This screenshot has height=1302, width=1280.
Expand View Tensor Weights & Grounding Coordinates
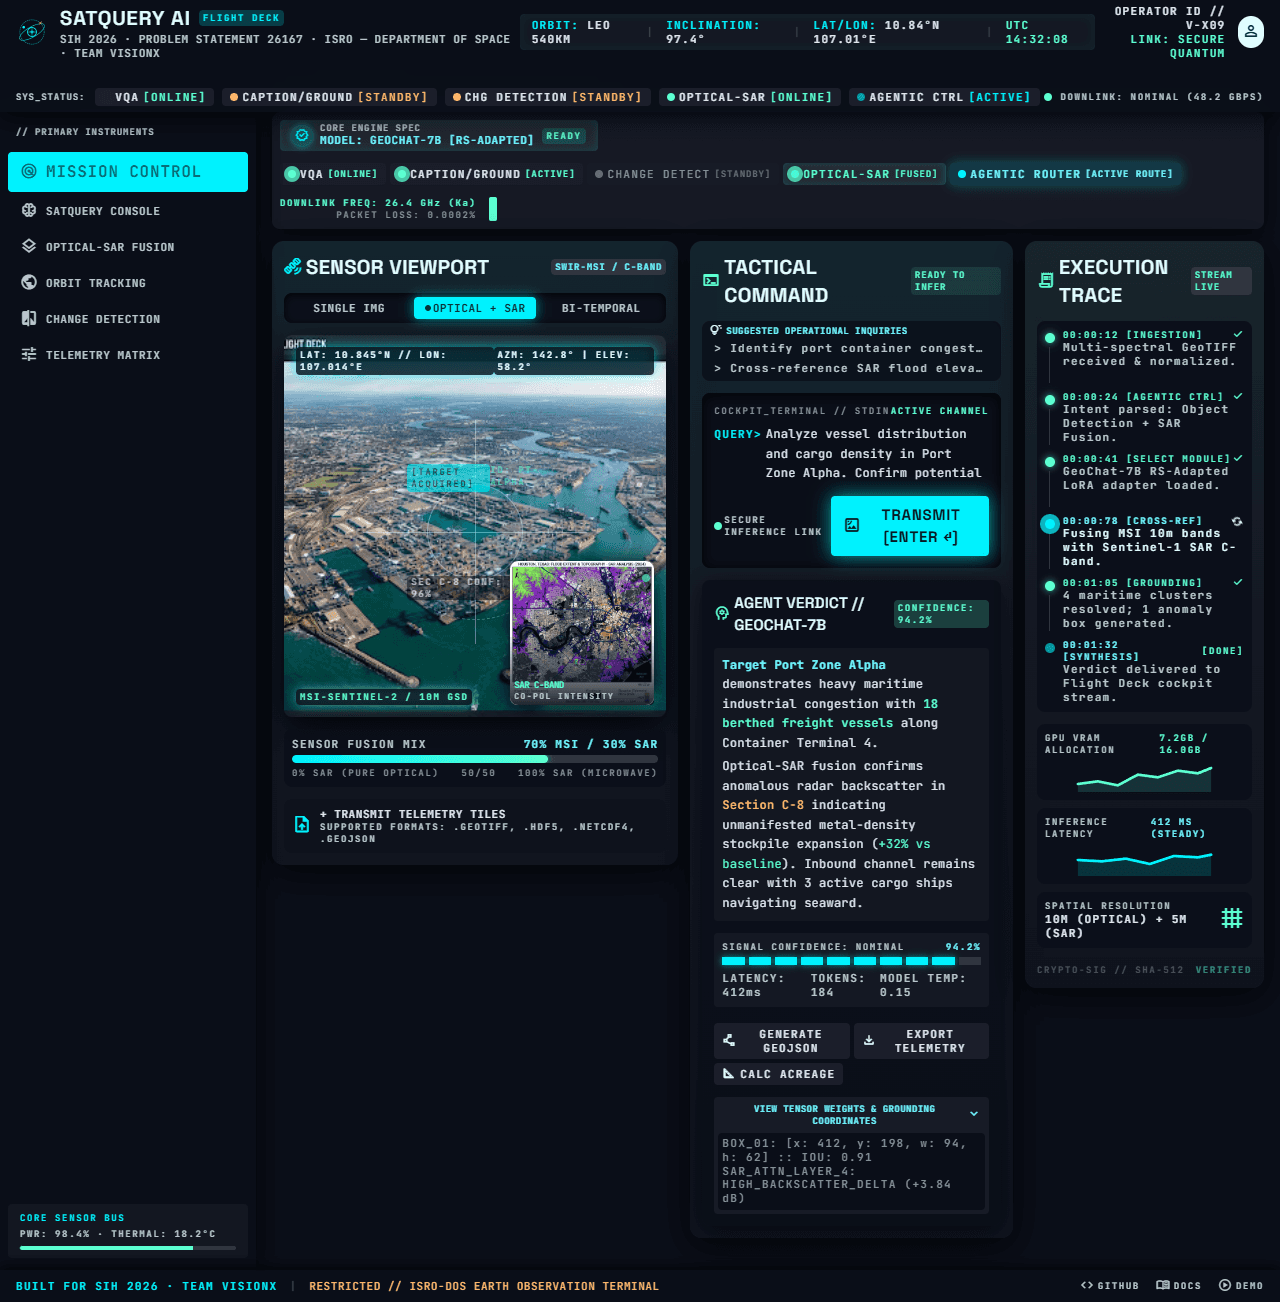(851, 1114)
